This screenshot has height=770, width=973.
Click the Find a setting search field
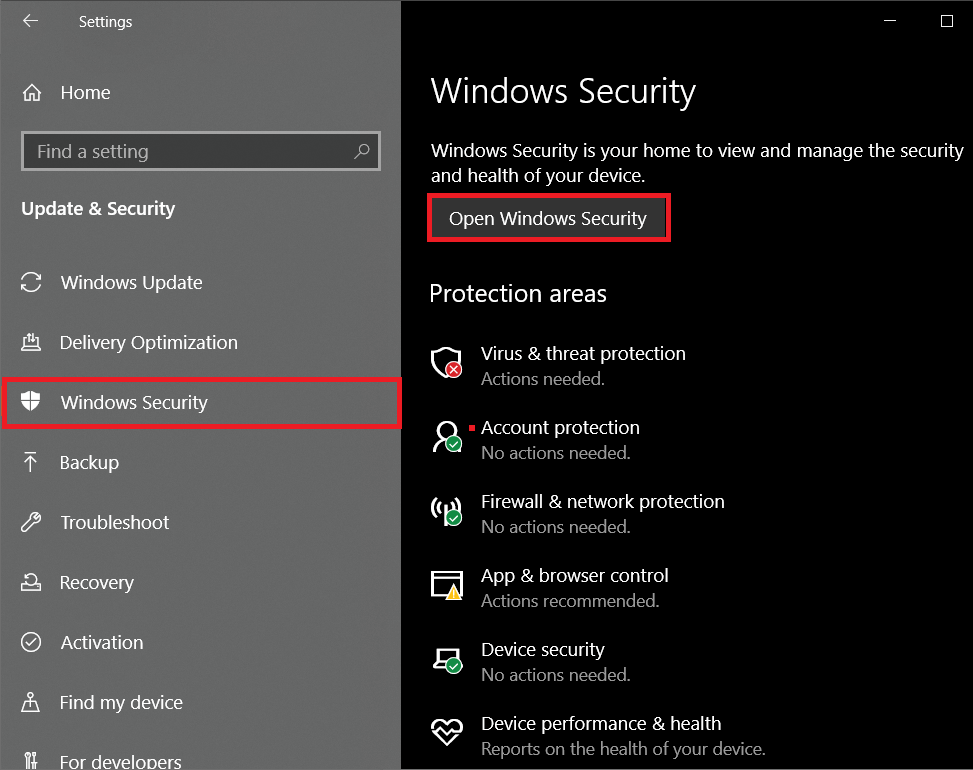[x=180, y=151]
